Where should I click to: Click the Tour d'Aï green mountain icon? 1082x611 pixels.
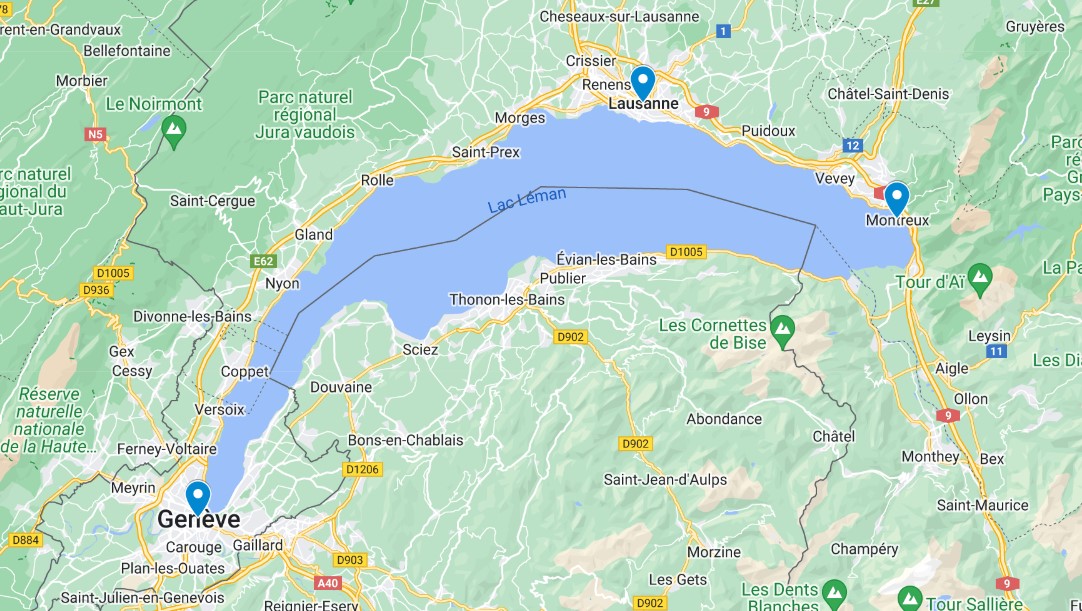click(980, 279)
